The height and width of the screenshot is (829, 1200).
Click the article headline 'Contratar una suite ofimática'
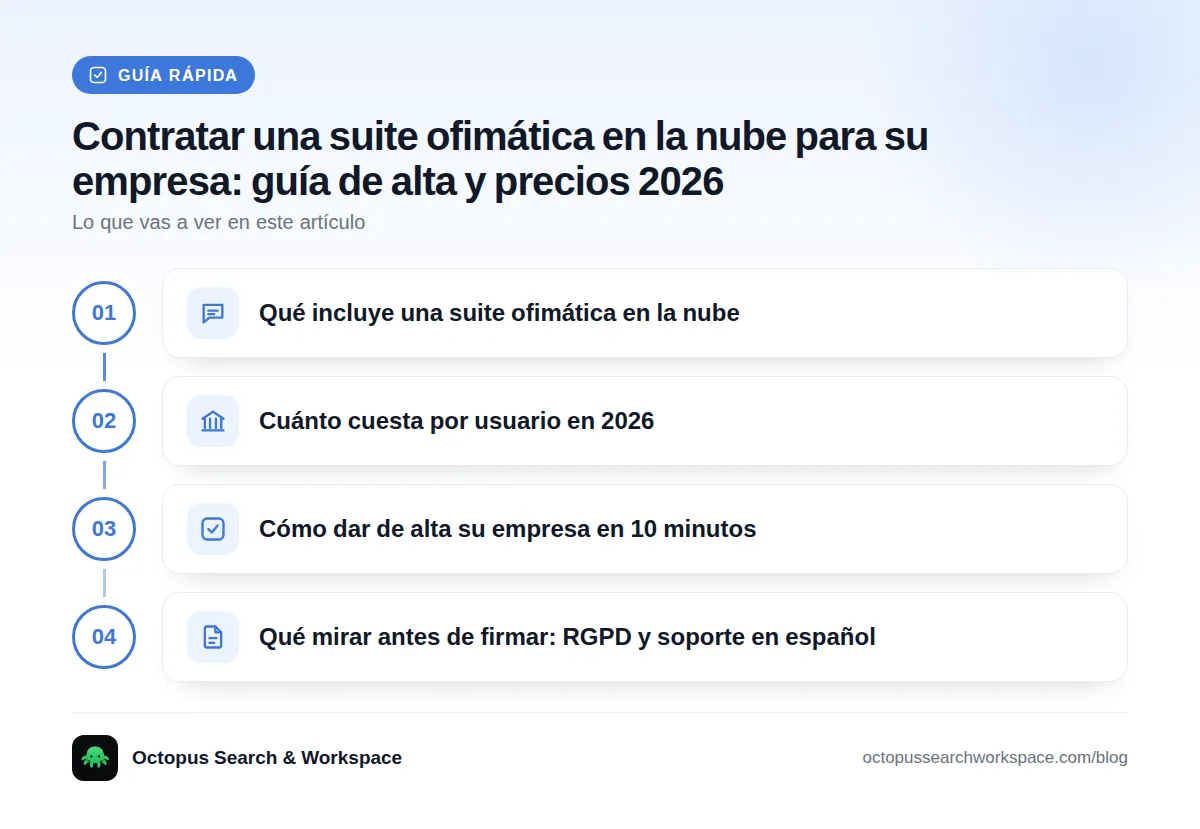[x=500, y=159]
